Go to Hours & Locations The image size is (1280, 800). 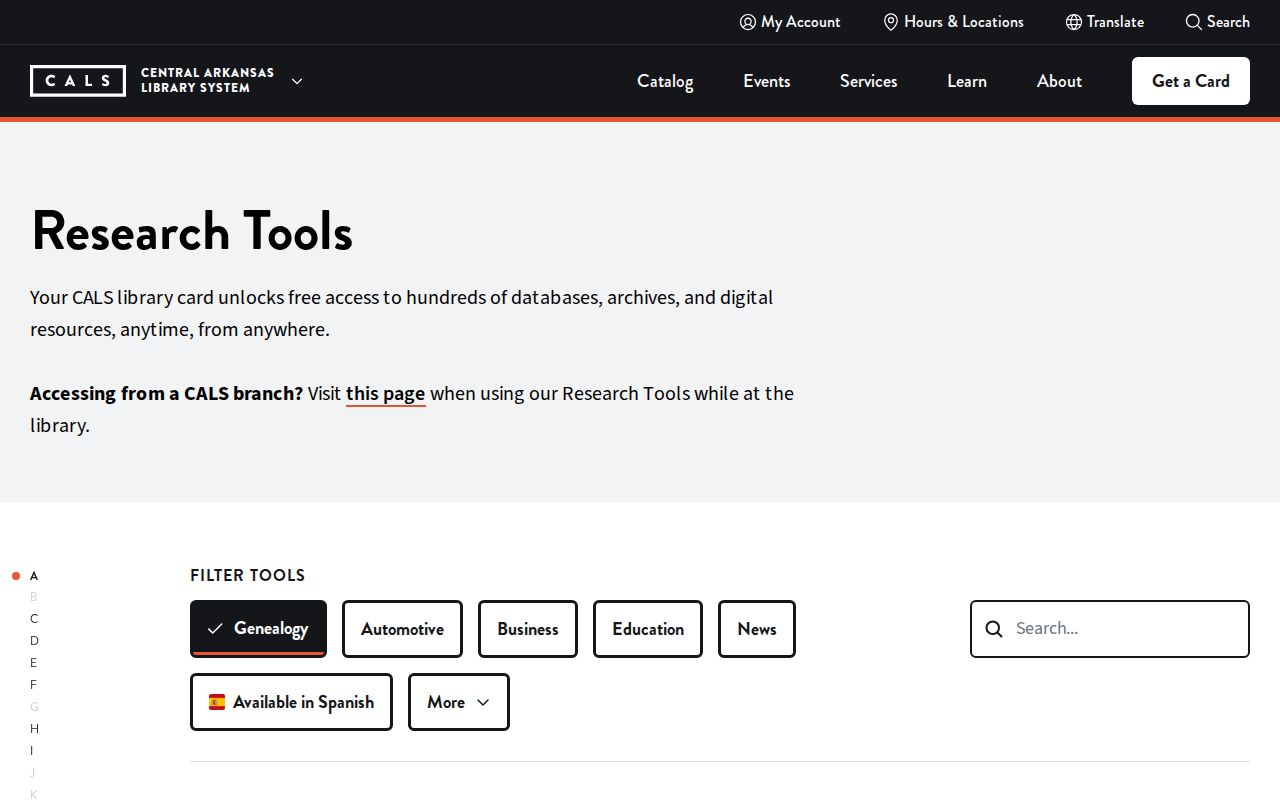coord(954,22)
